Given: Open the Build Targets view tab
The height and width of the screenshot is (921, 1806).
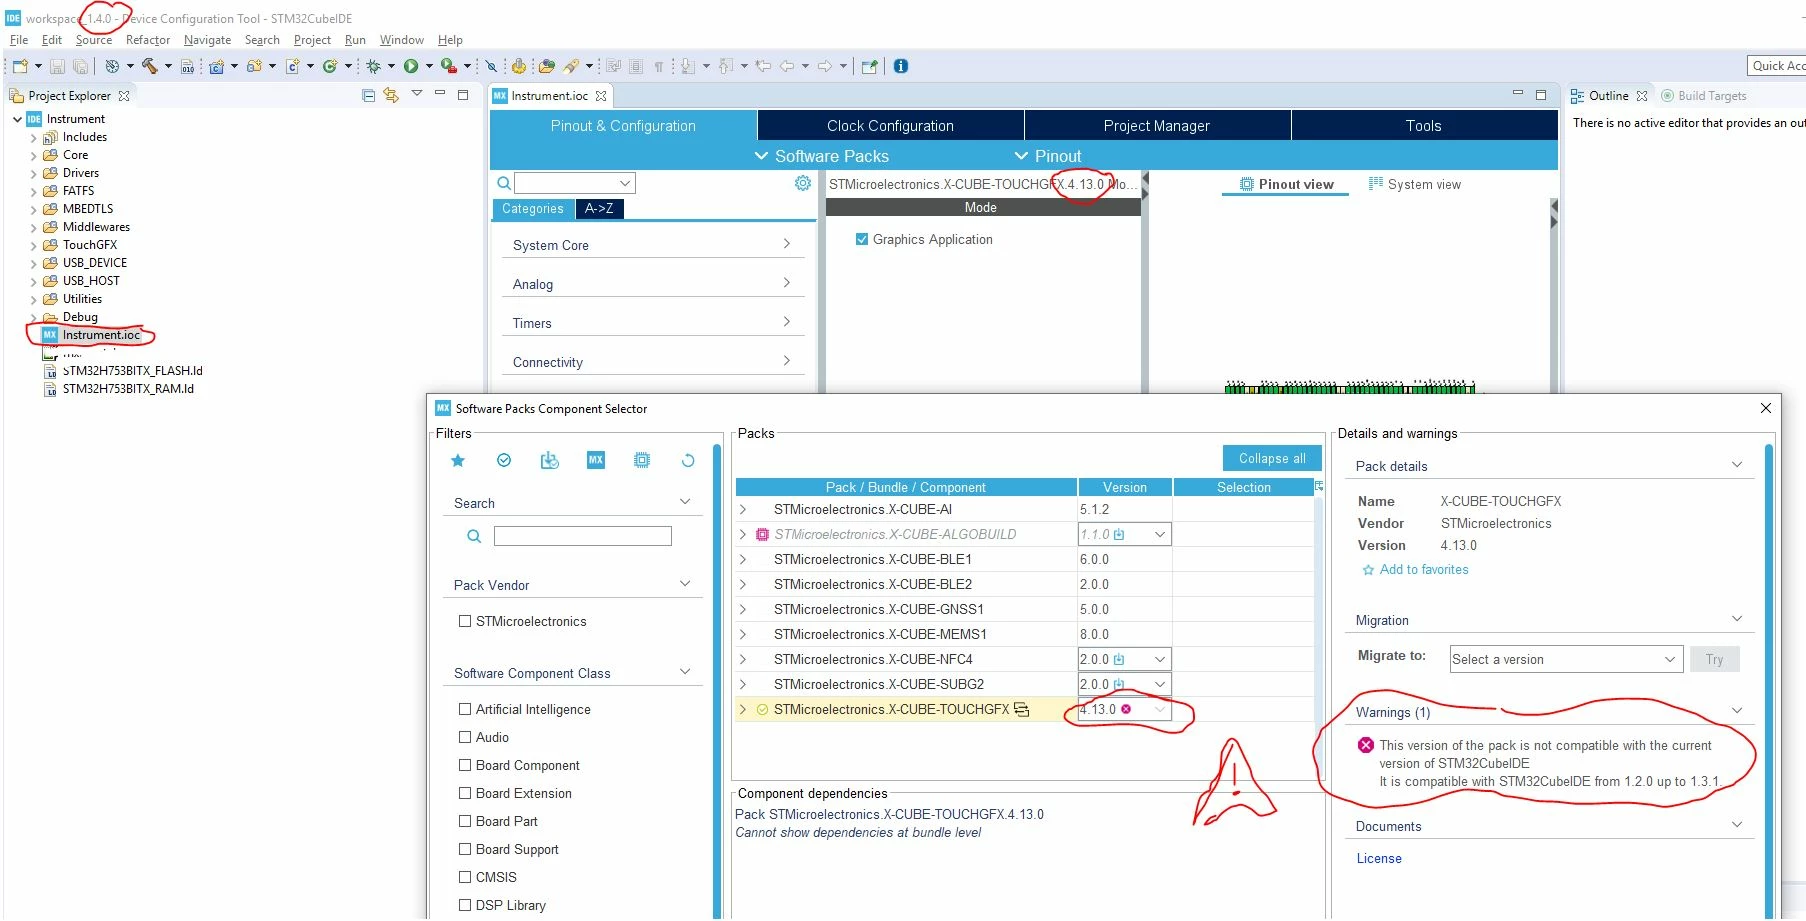Looking at the screenshot, I should [x=1704, y=96].
